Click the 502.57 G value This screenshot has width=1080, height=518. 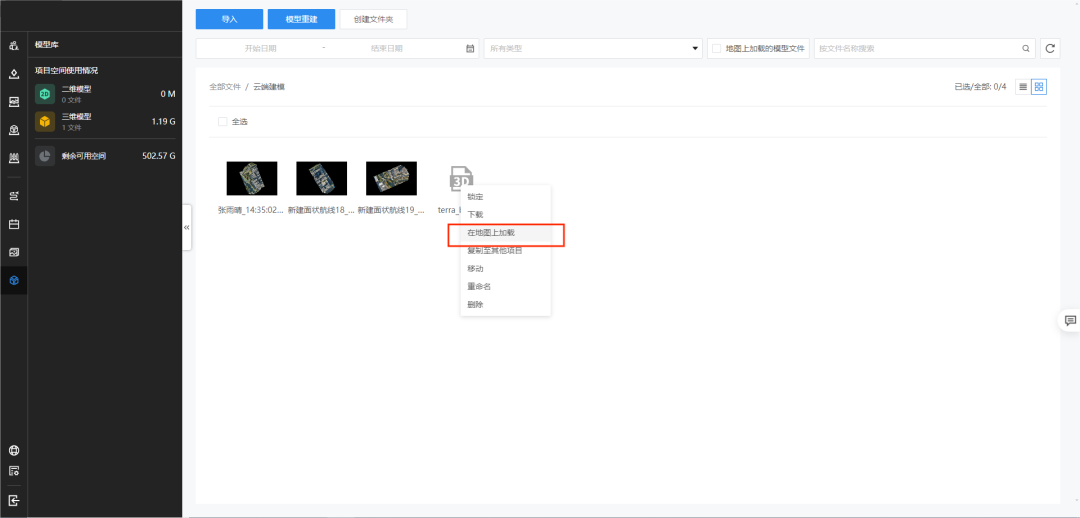pyautogui.click(x=158, y=156)
